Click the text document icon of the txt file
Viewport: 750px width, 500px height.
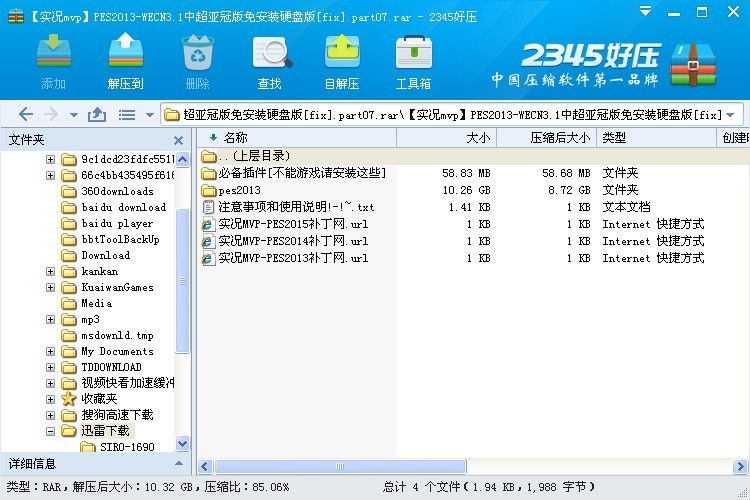(208, 207)
